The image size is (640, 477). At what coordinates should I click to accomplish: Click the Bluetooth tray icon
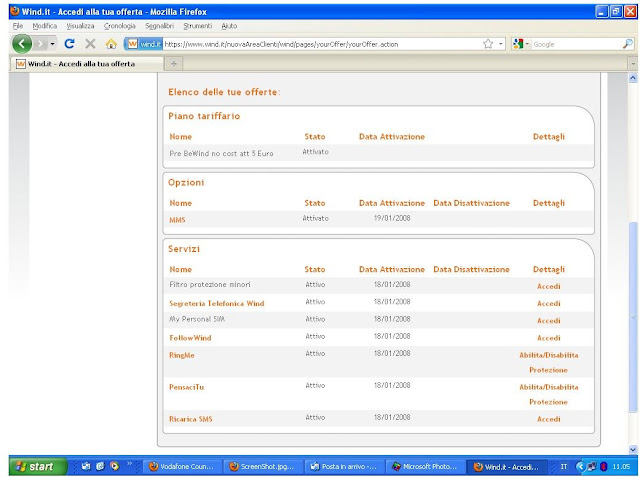pos(603,466)
